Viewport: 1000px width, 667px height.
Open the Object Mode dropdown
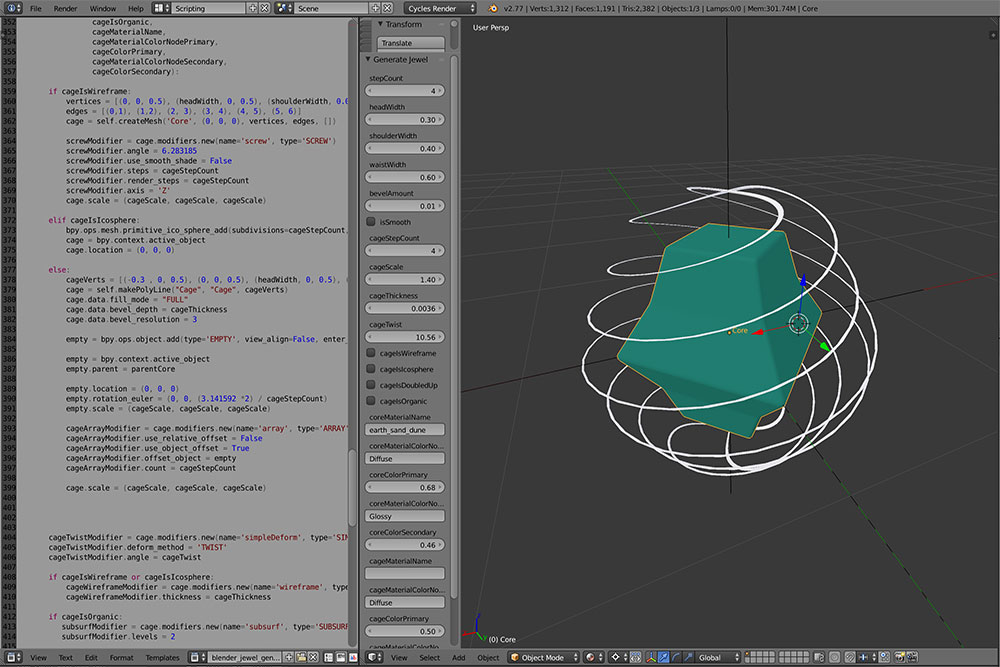click(x=543, y=657)
